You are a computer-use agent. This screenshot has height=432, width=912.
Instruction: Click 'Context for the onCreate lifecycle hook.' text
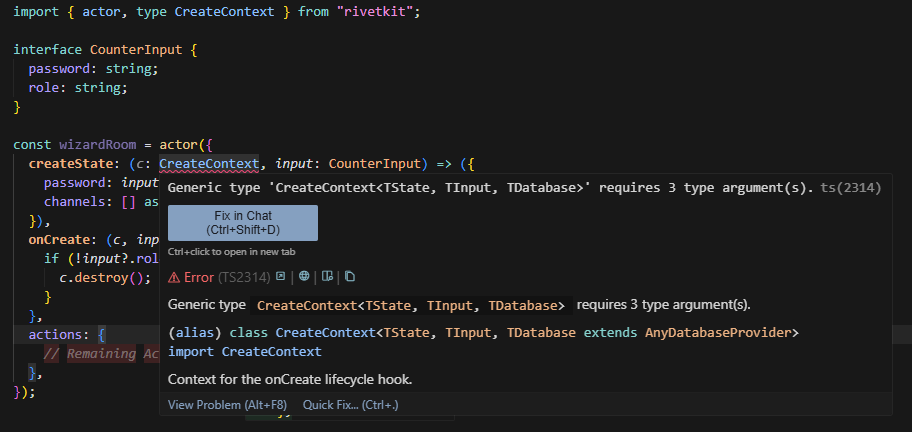click(x=290, y=380)
